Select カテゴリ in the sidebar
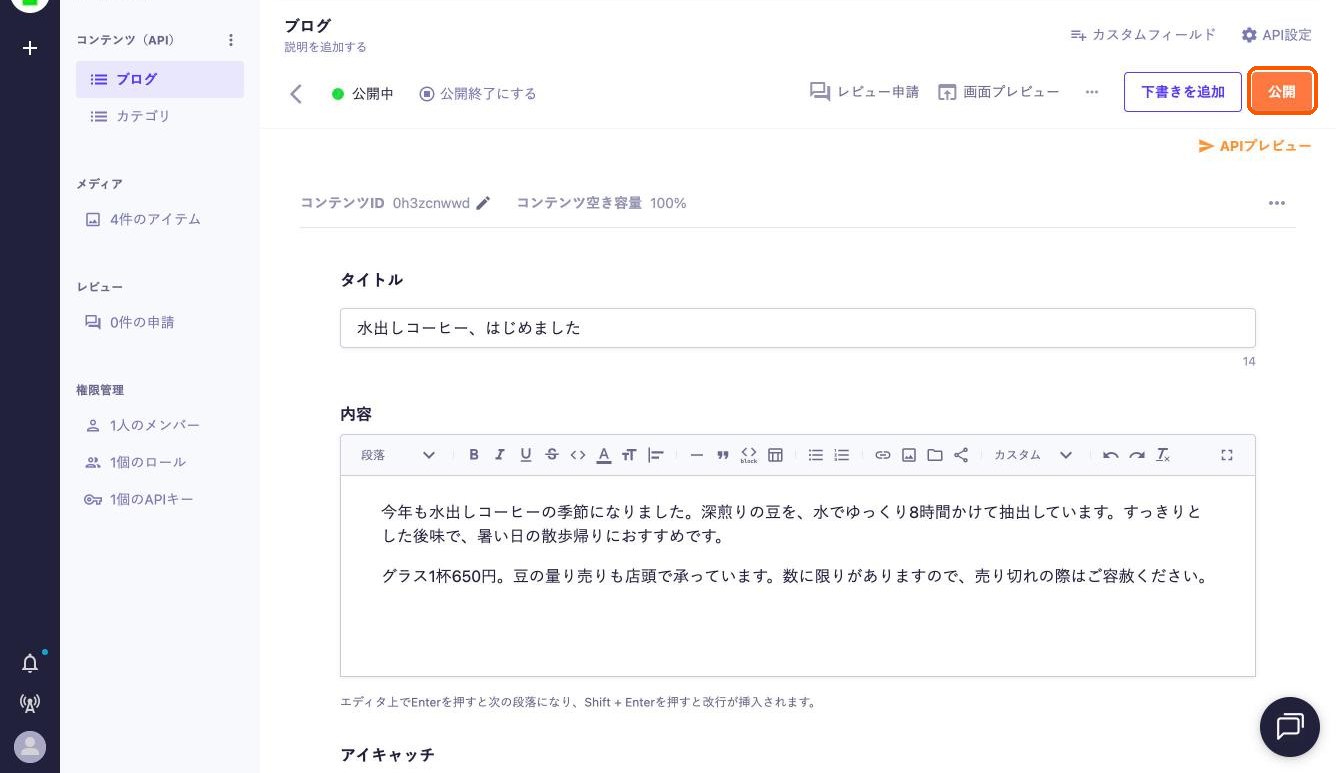This screenshot has width=1336, height=773. pyautogui.click(x=160, y=116)
